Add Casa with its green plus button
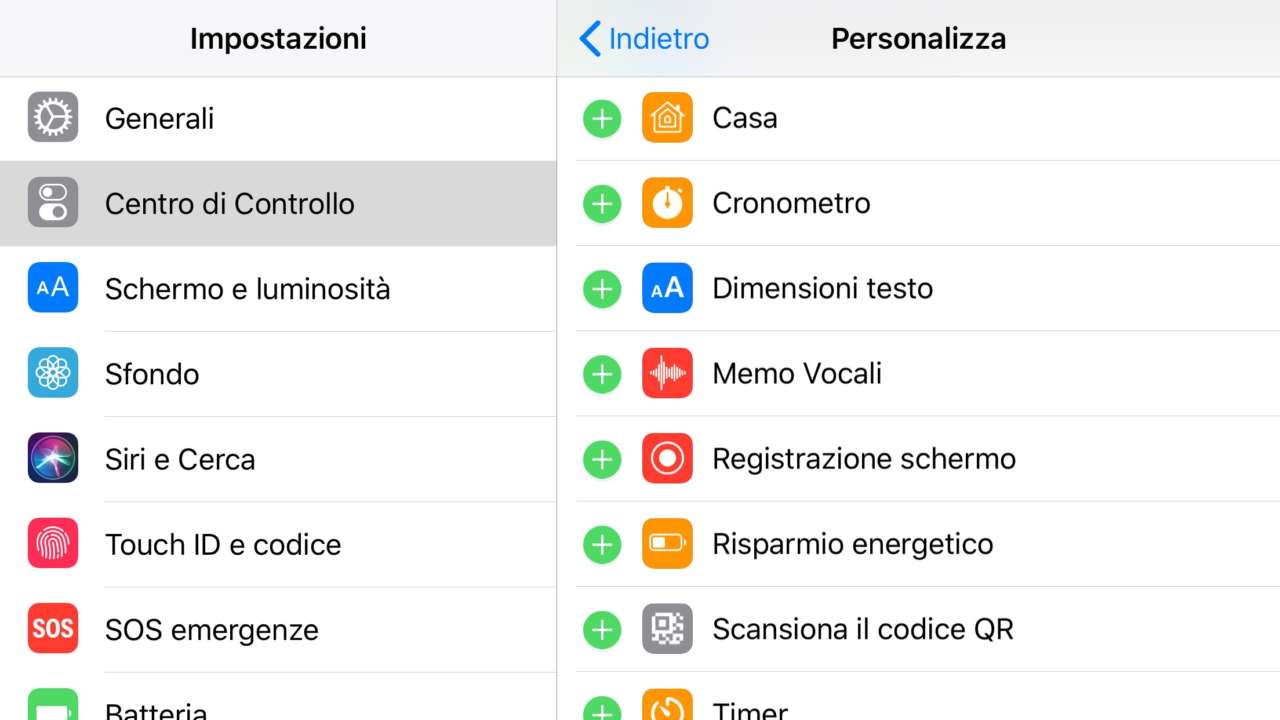The width and height of the screenshot is (1280, 720). (x=602, y=118)
